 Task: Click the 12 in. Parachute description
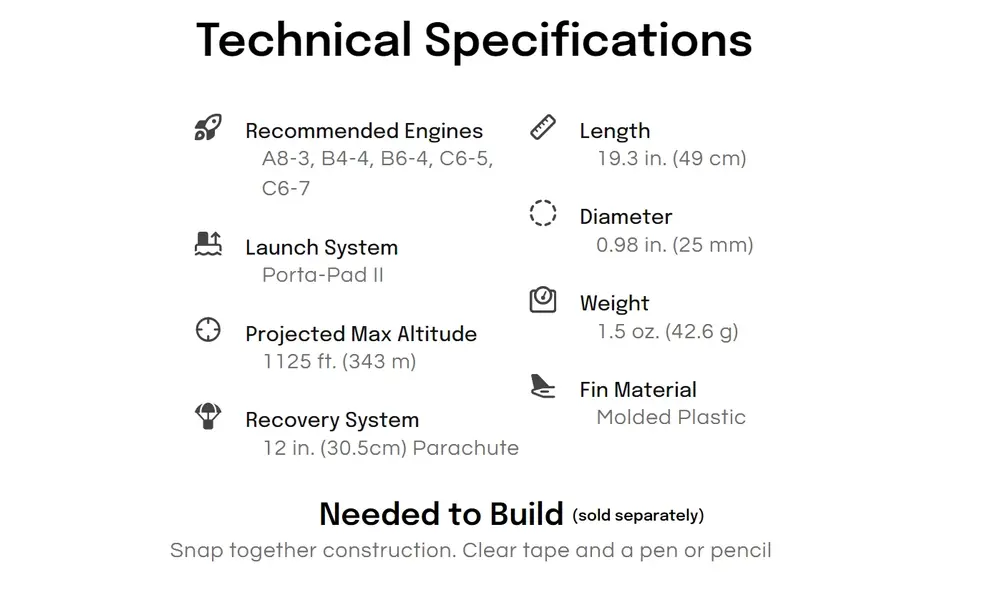tap(391, 448)
